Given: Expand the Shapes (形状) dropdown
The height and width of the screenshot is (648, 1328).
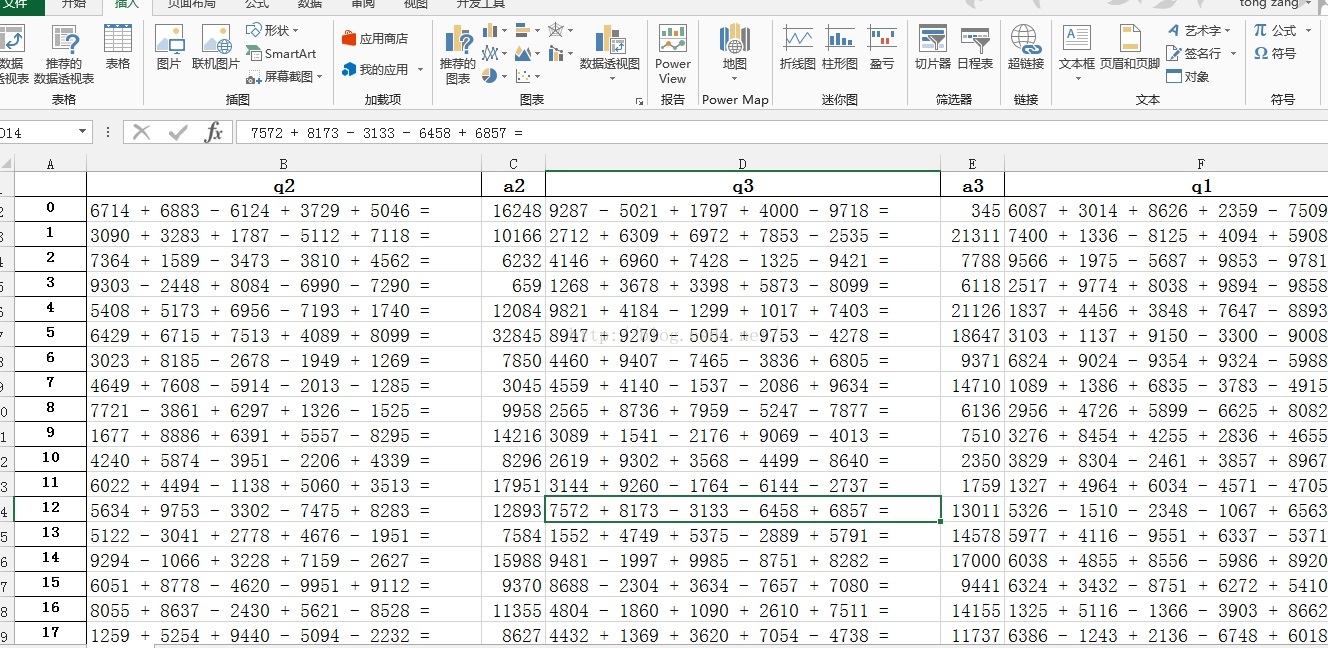Looking at the screenshot, I should [x=296, y=31].
